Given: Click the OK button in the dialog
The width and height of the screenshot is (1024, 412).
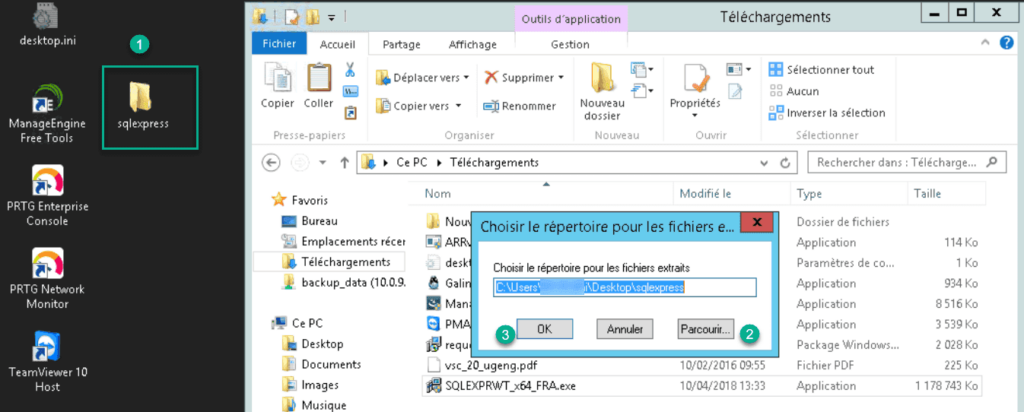Looking at the screenshot, I should (x=545, y=329).
